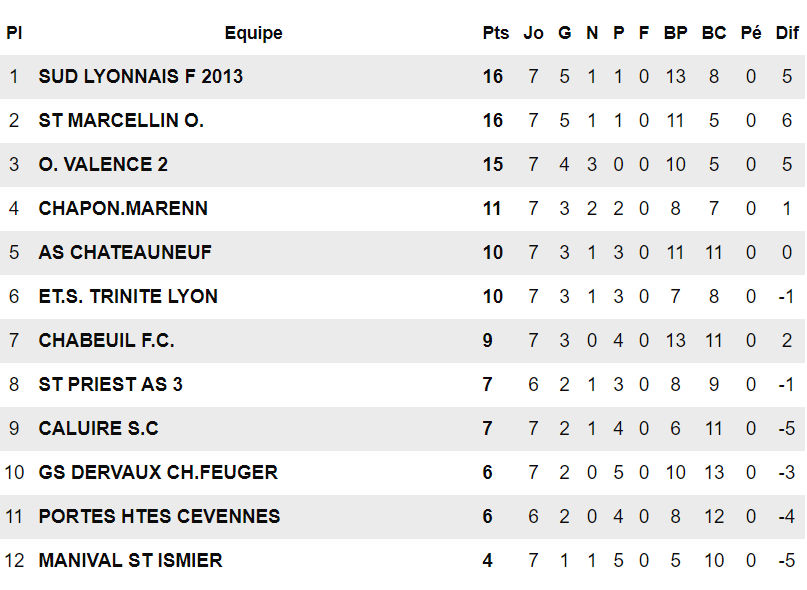Open the CHABEUIL F.C. team entry
The height and width of the screenshot is (590, 807).
coord(106,341)
